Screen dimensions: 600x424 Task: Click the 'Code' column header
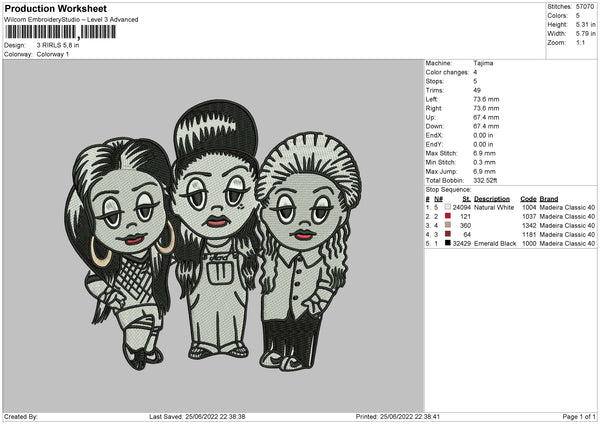point(528,199)
